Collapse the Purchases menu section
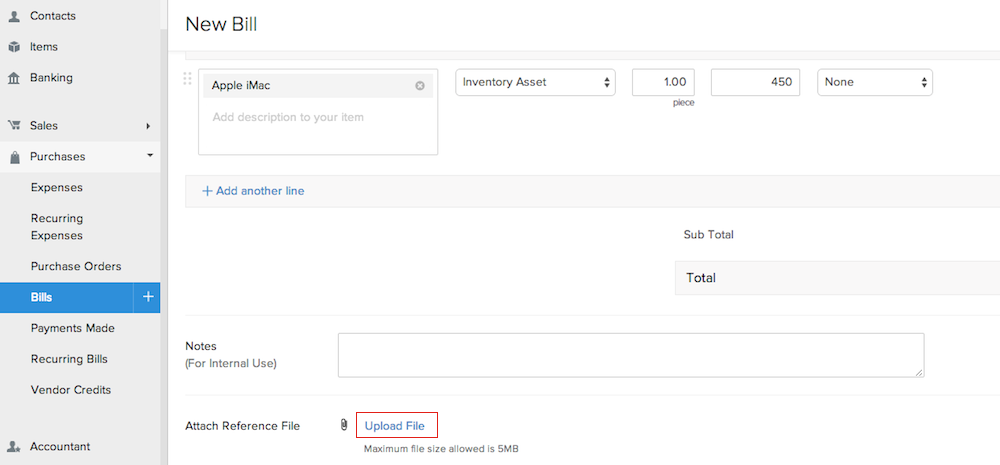The image size is (1000, 465). pos(149,156)
